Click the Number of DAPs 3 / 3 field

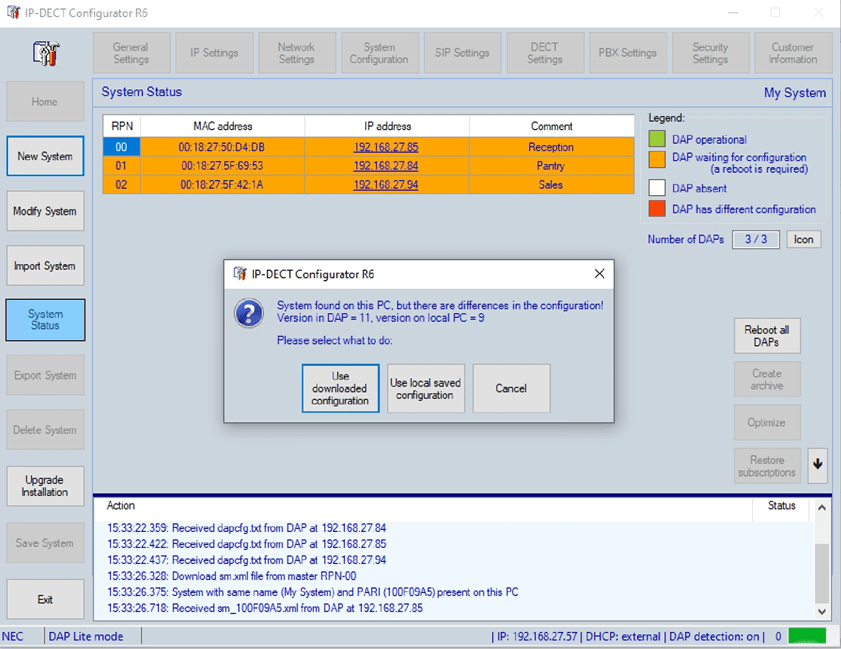(756, 239)
